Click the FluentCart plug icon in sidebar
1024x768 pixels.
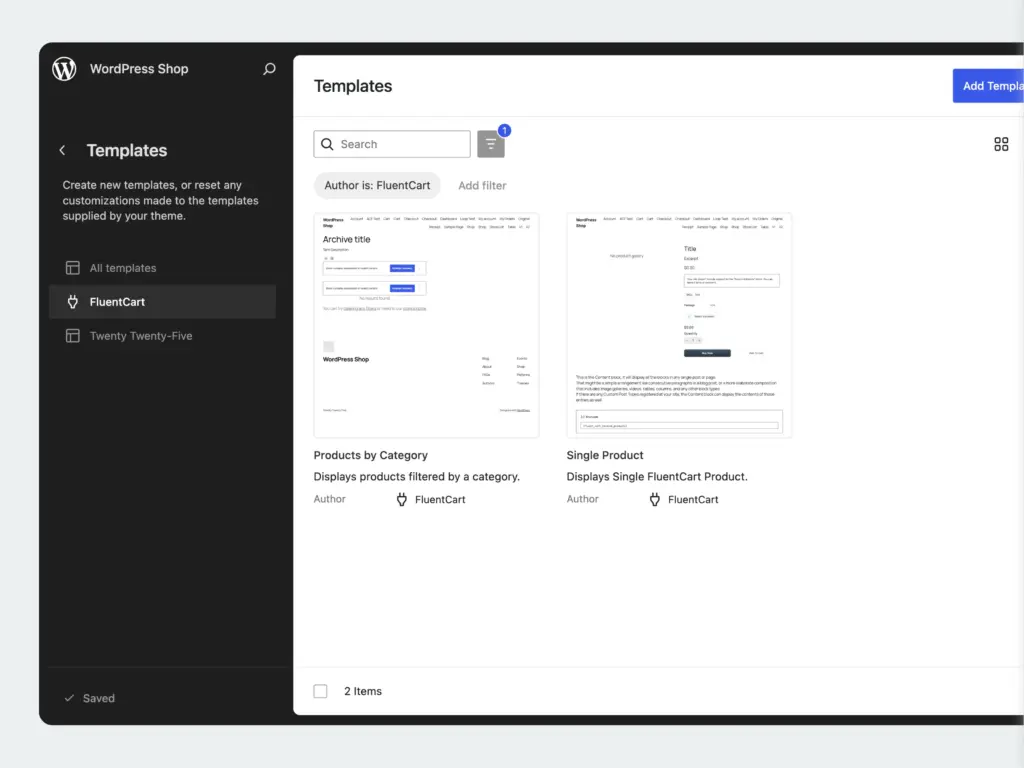[72, 302]
